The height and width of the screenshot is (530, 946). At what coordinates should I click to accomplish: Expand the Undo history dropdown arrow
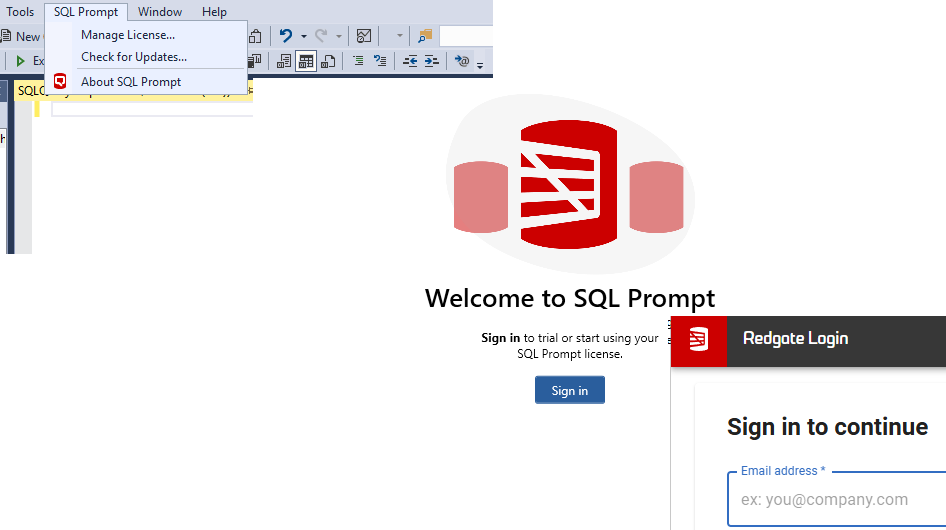pyautogui.click(x=303, y=37)
